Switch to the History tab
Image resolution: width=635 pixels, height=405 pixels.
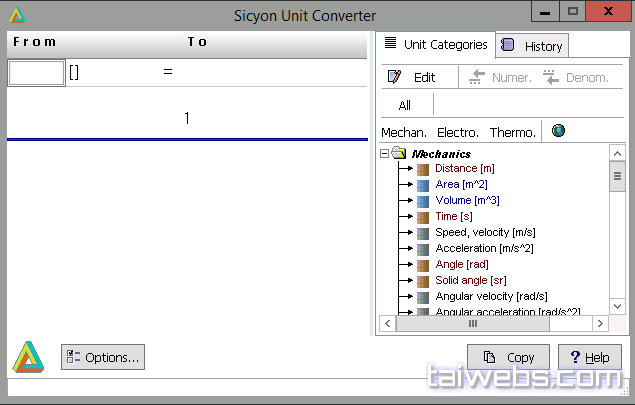pyautogui.click(x=534, y=46)
